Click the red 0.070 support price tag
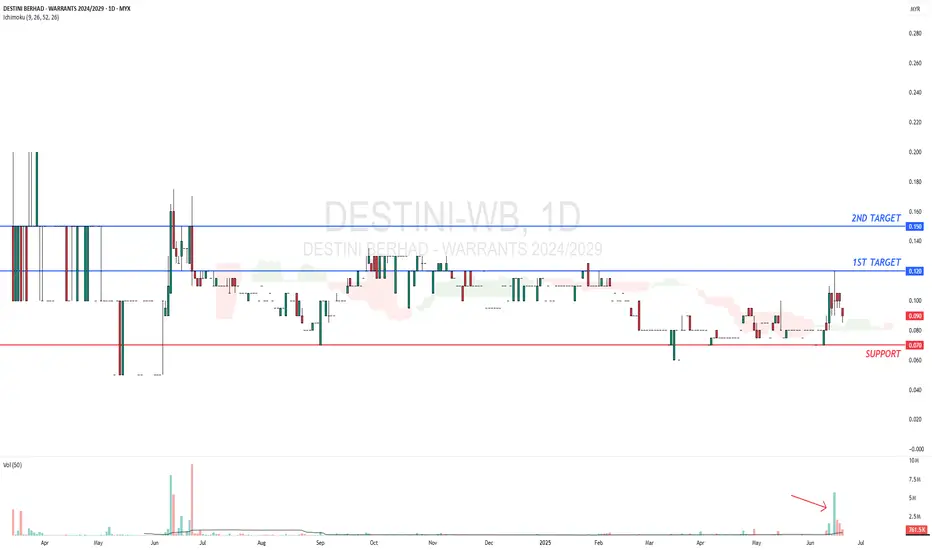932x550 pixels. [x=915, y=345]
